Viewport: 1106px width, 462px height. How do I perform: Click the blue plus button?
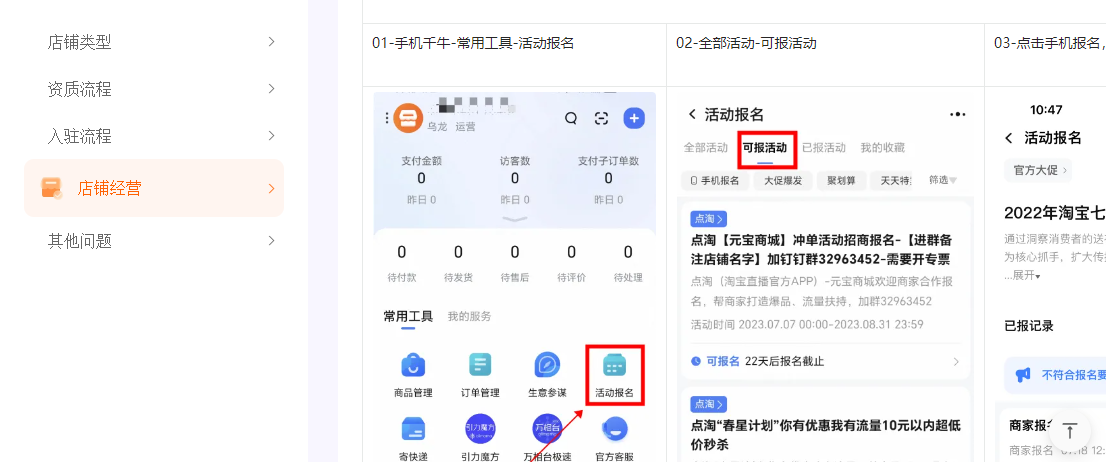click(633, 118)
